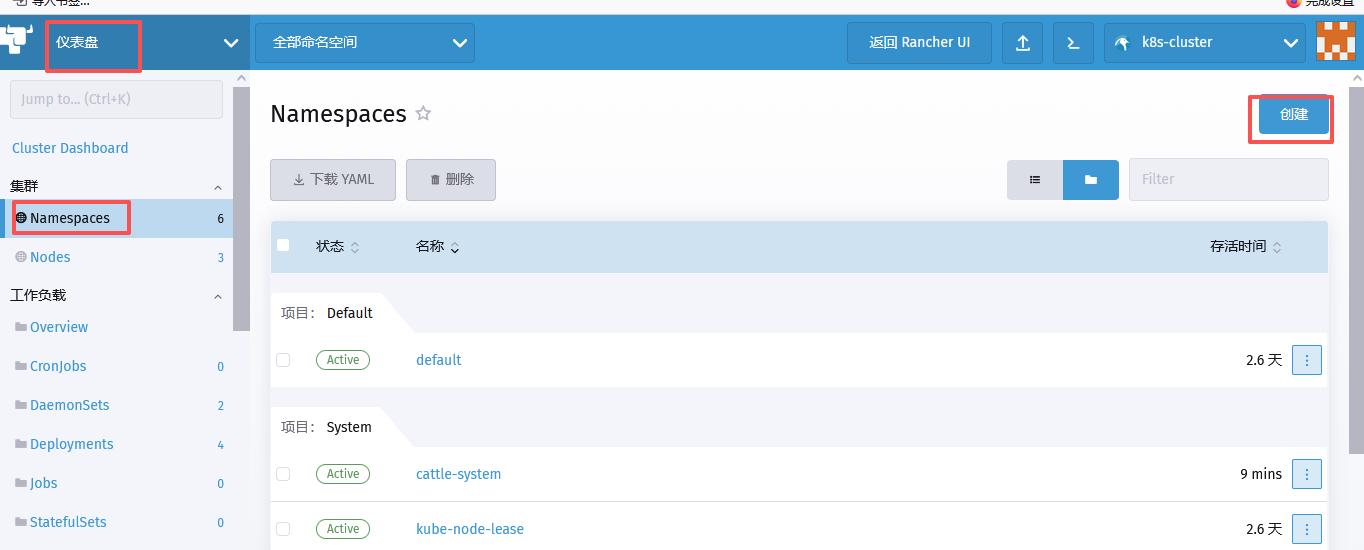
Task: Check the default namespace checkbox
Action: pos(283,360)
